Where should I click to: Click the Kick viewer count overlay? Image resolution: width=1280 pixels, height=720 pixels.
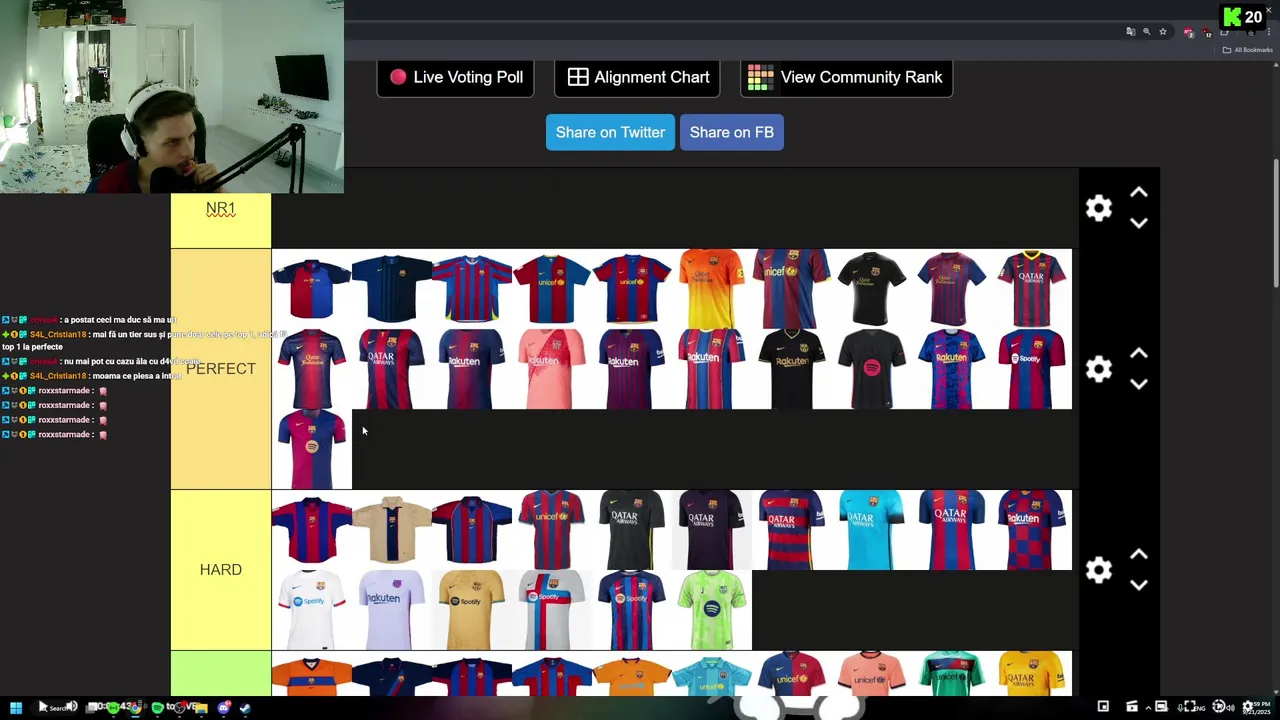coord(1244,17)
